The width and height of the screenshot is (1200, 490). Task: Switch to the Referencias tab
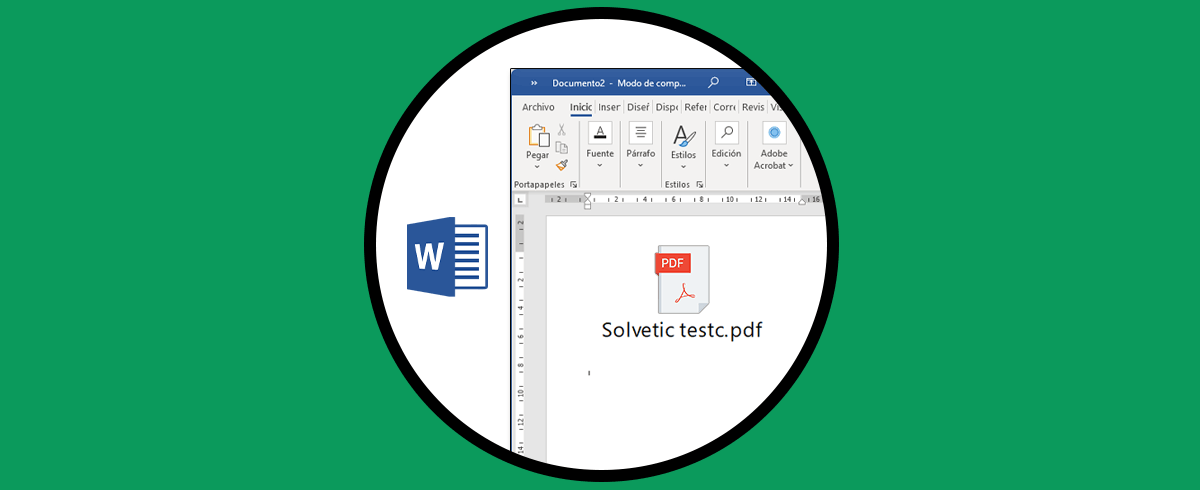pyautogui.click(x=696, y=107)
